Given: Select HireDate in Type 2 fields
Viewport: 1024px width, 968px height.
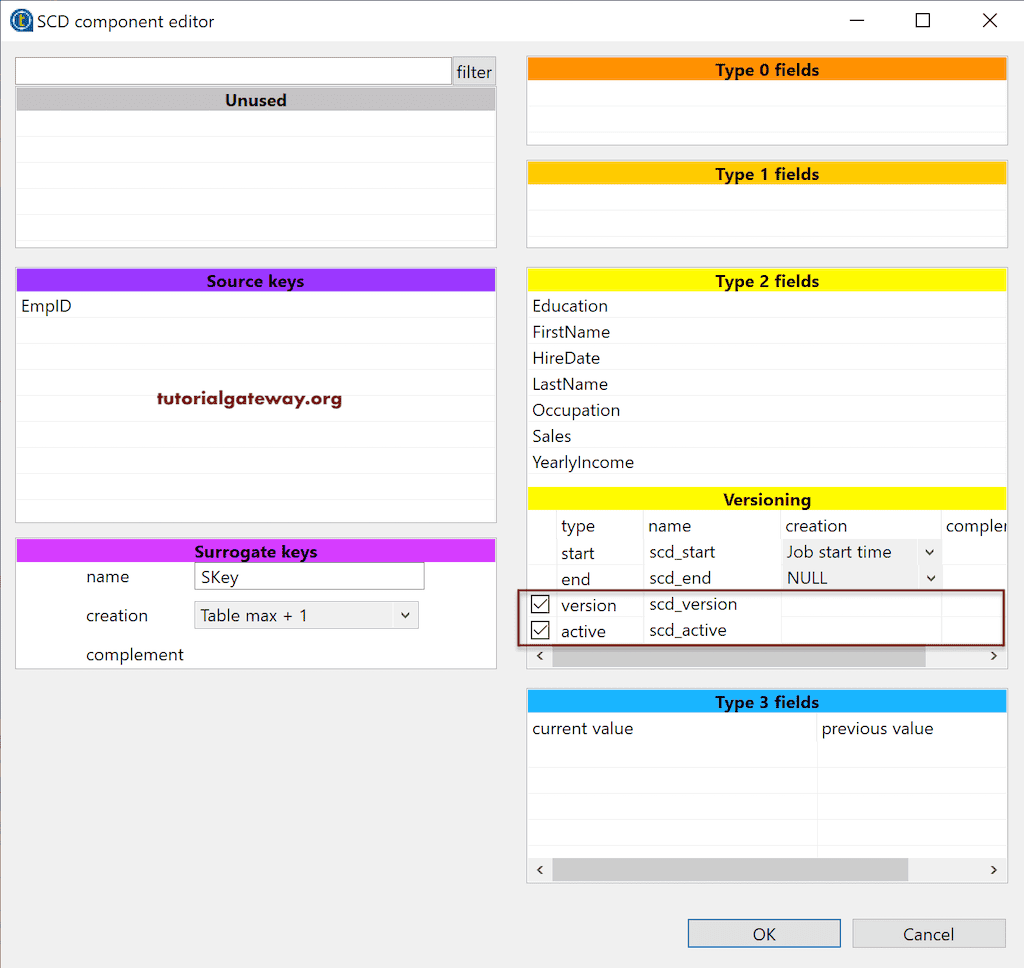Looking at the screenshot, I should tap(566, 357).
